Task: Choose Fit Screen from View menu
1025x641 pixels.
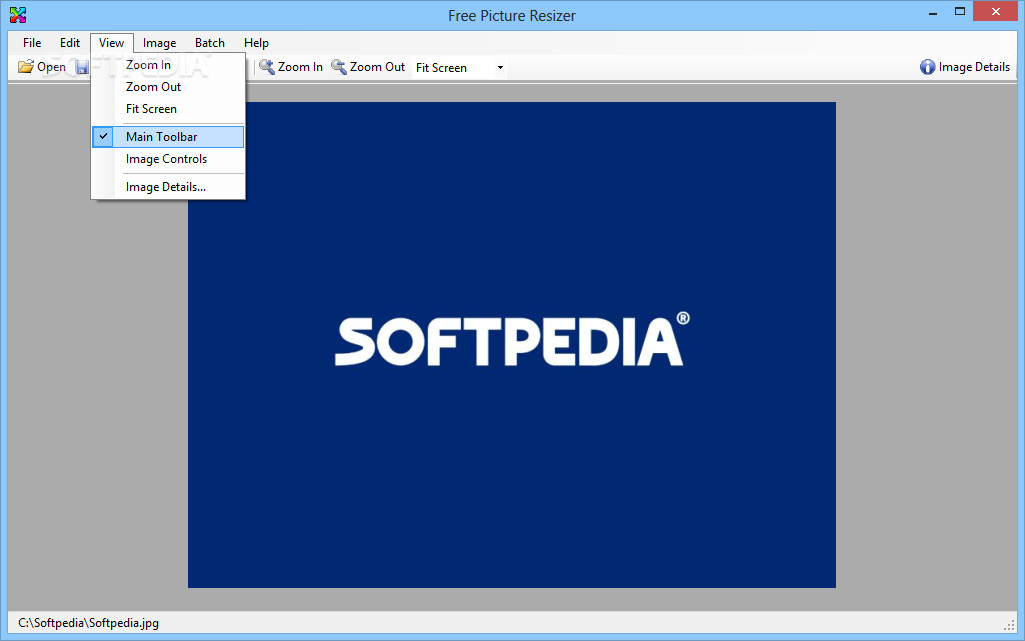Action: pyautogui.click(x=168, y=108)
